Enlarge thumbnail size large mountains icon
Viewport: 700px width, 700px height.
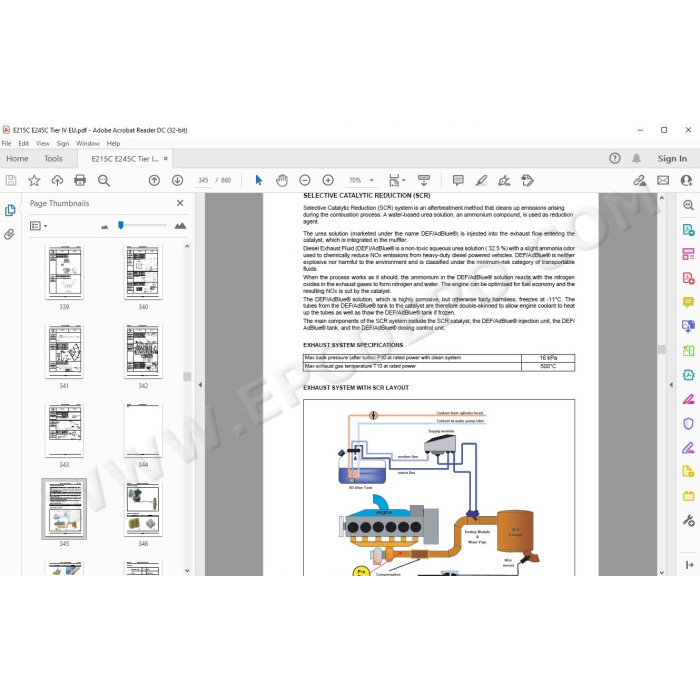tap(180, 225)
